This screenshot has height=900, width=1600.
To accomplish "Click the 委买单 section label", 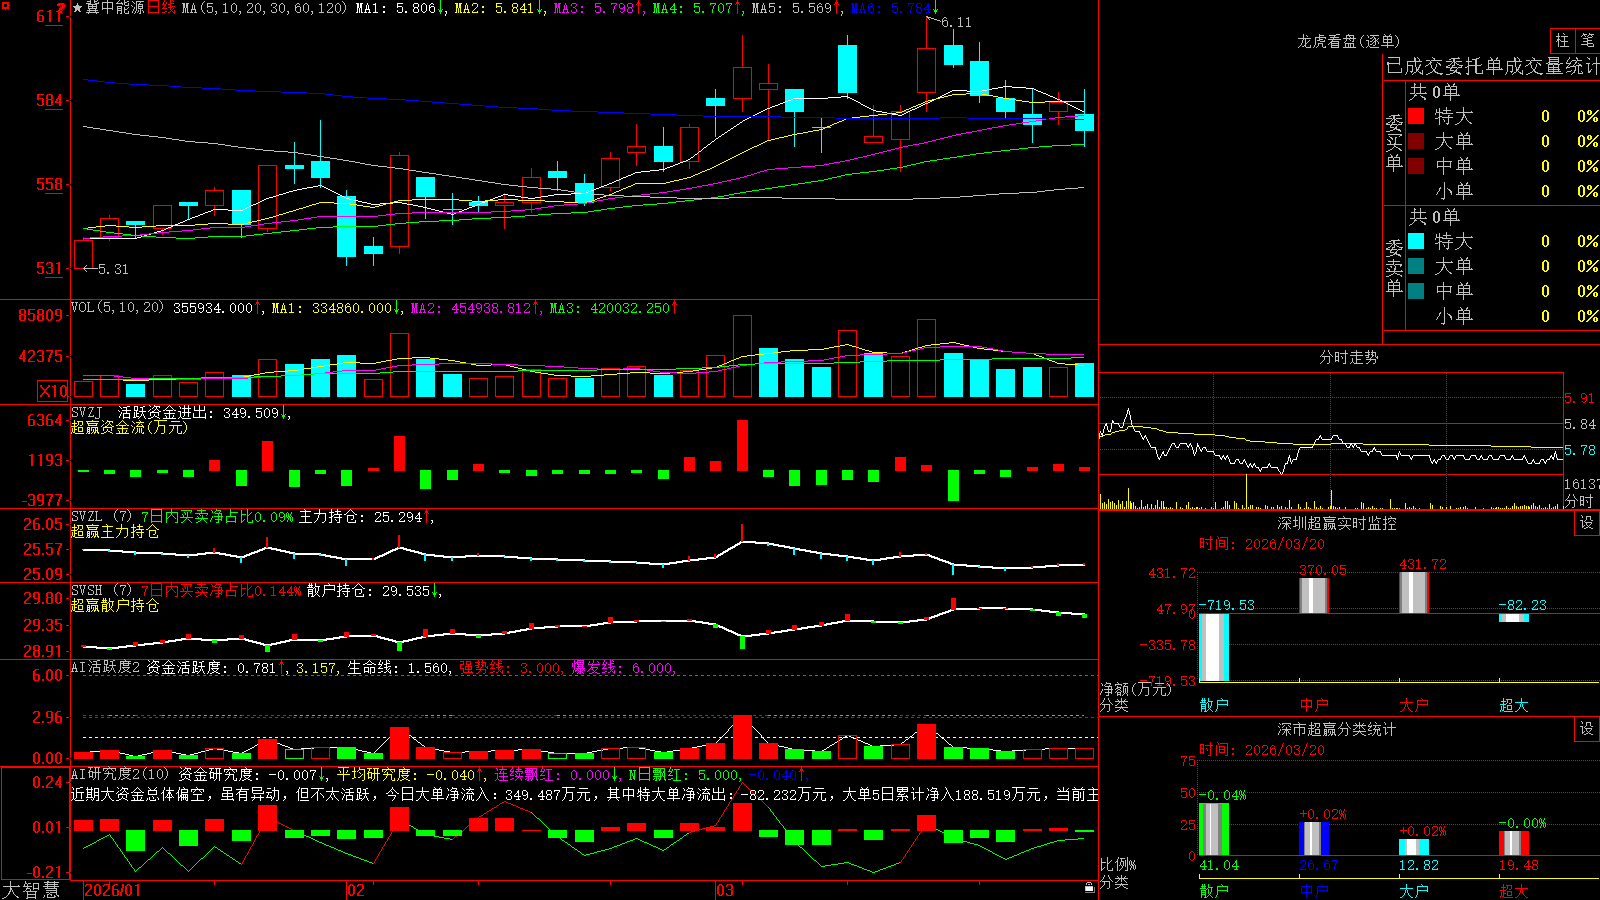I will pyautogui.click(x=1394, y=142).
